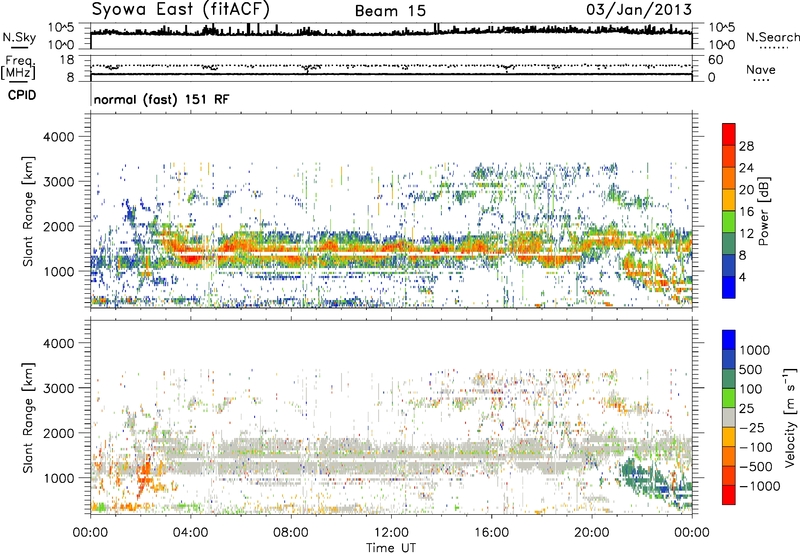Click the "28" power colorbar label
The height and width of the screenshot is (554, 800).
[x=746, y=146]
